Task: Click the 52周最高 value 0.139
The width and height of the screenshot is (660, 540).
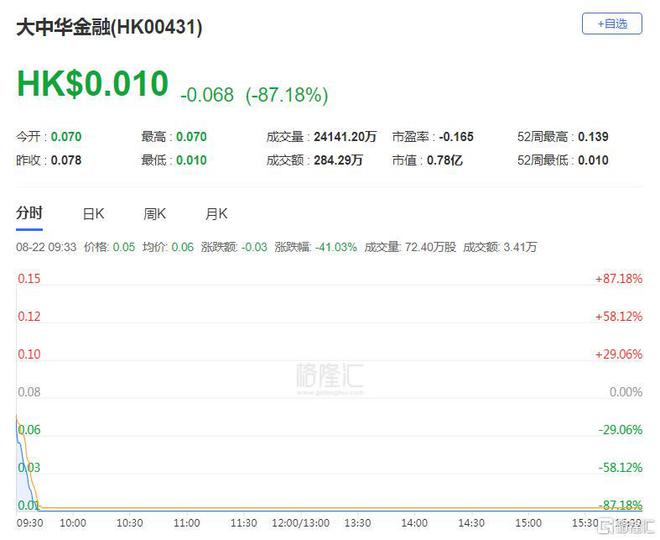Action: [x=593, y=137]
